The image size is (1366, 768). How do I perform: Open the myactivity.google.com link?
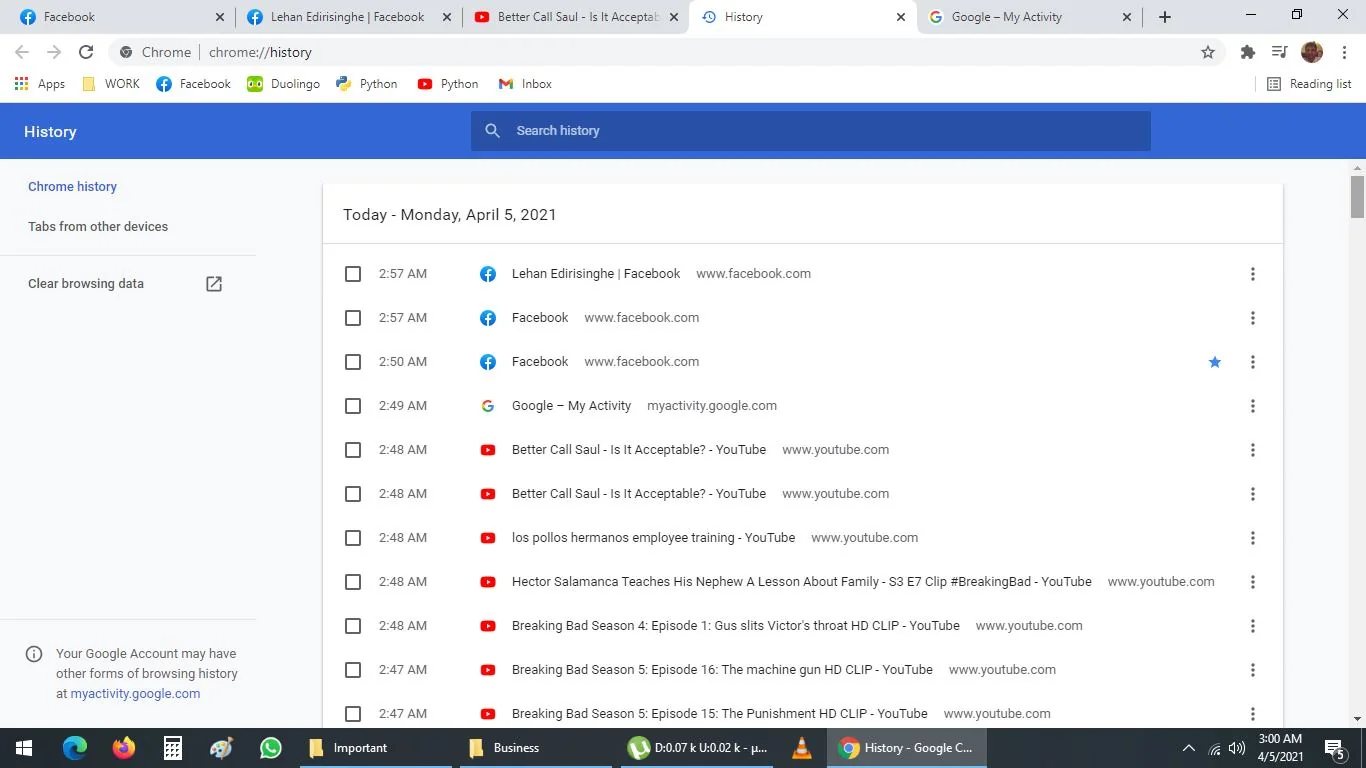click(x=135, y=694)
